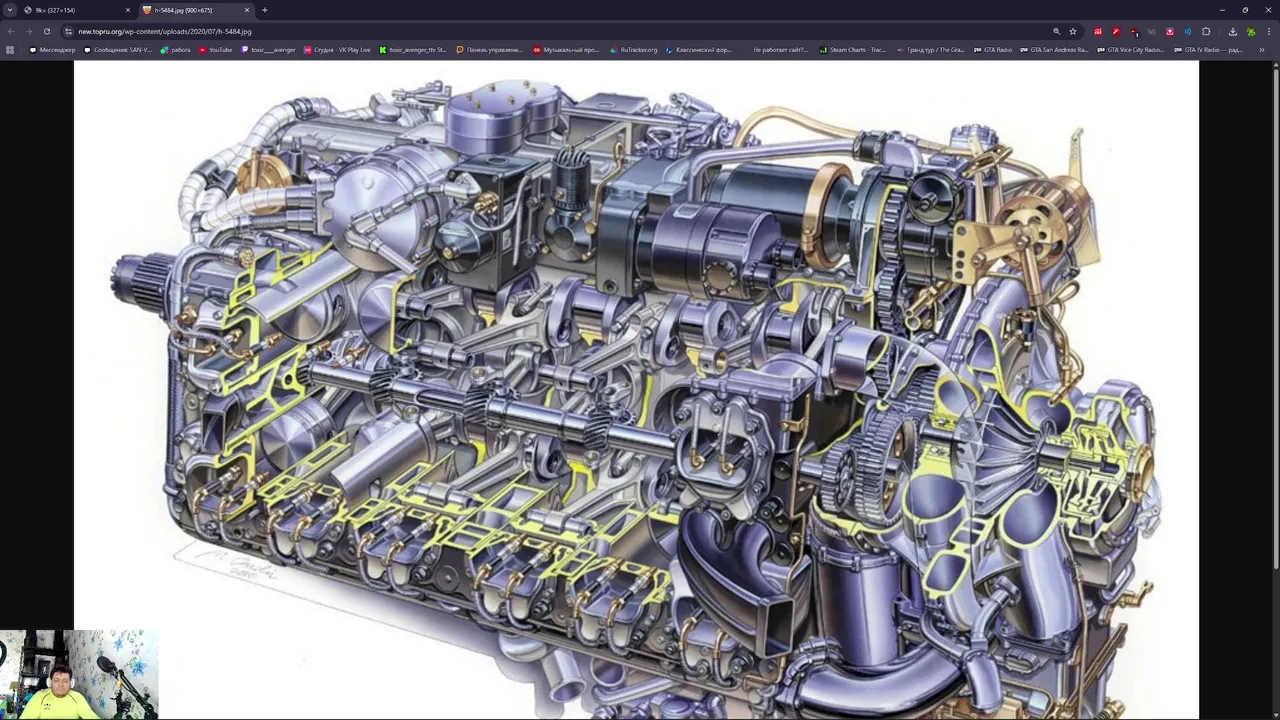
Task: Open the dark red extension icon with badge
Action: (1134, 31)
